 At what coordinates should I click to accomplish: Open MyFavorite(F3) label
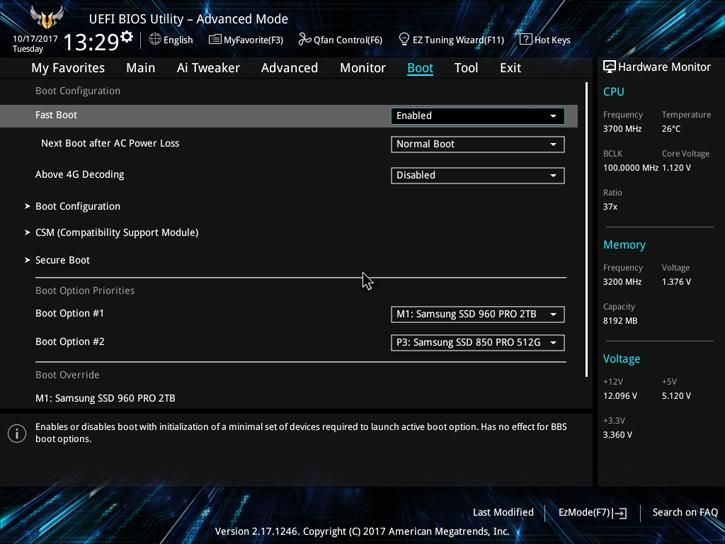253,40
